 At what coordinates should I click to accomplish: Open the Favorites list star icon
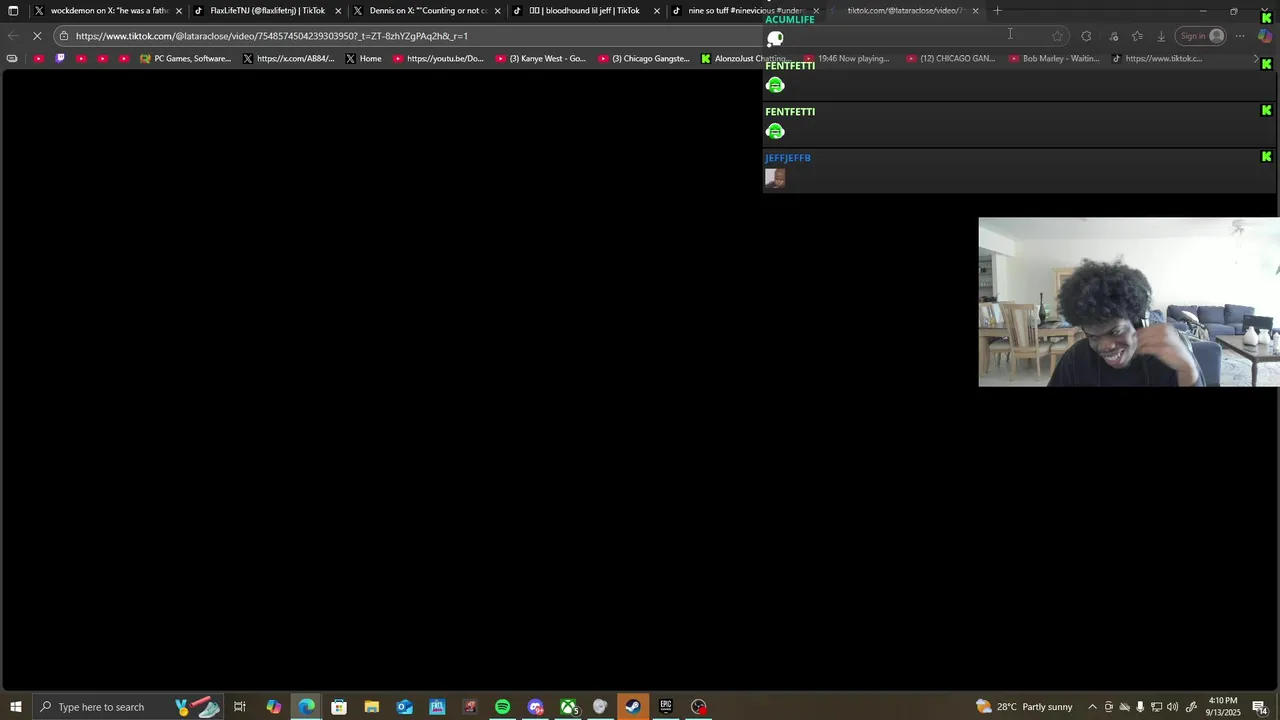coord(1137,36)
